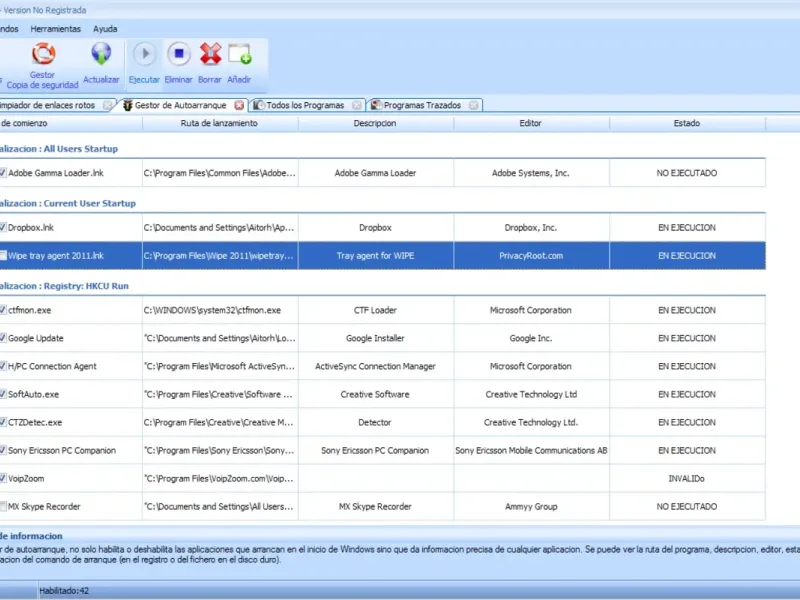Image resolution: width=800 pixels, height=600 pixels.
Task: Open the Ayuda menu
Action: 105,29
